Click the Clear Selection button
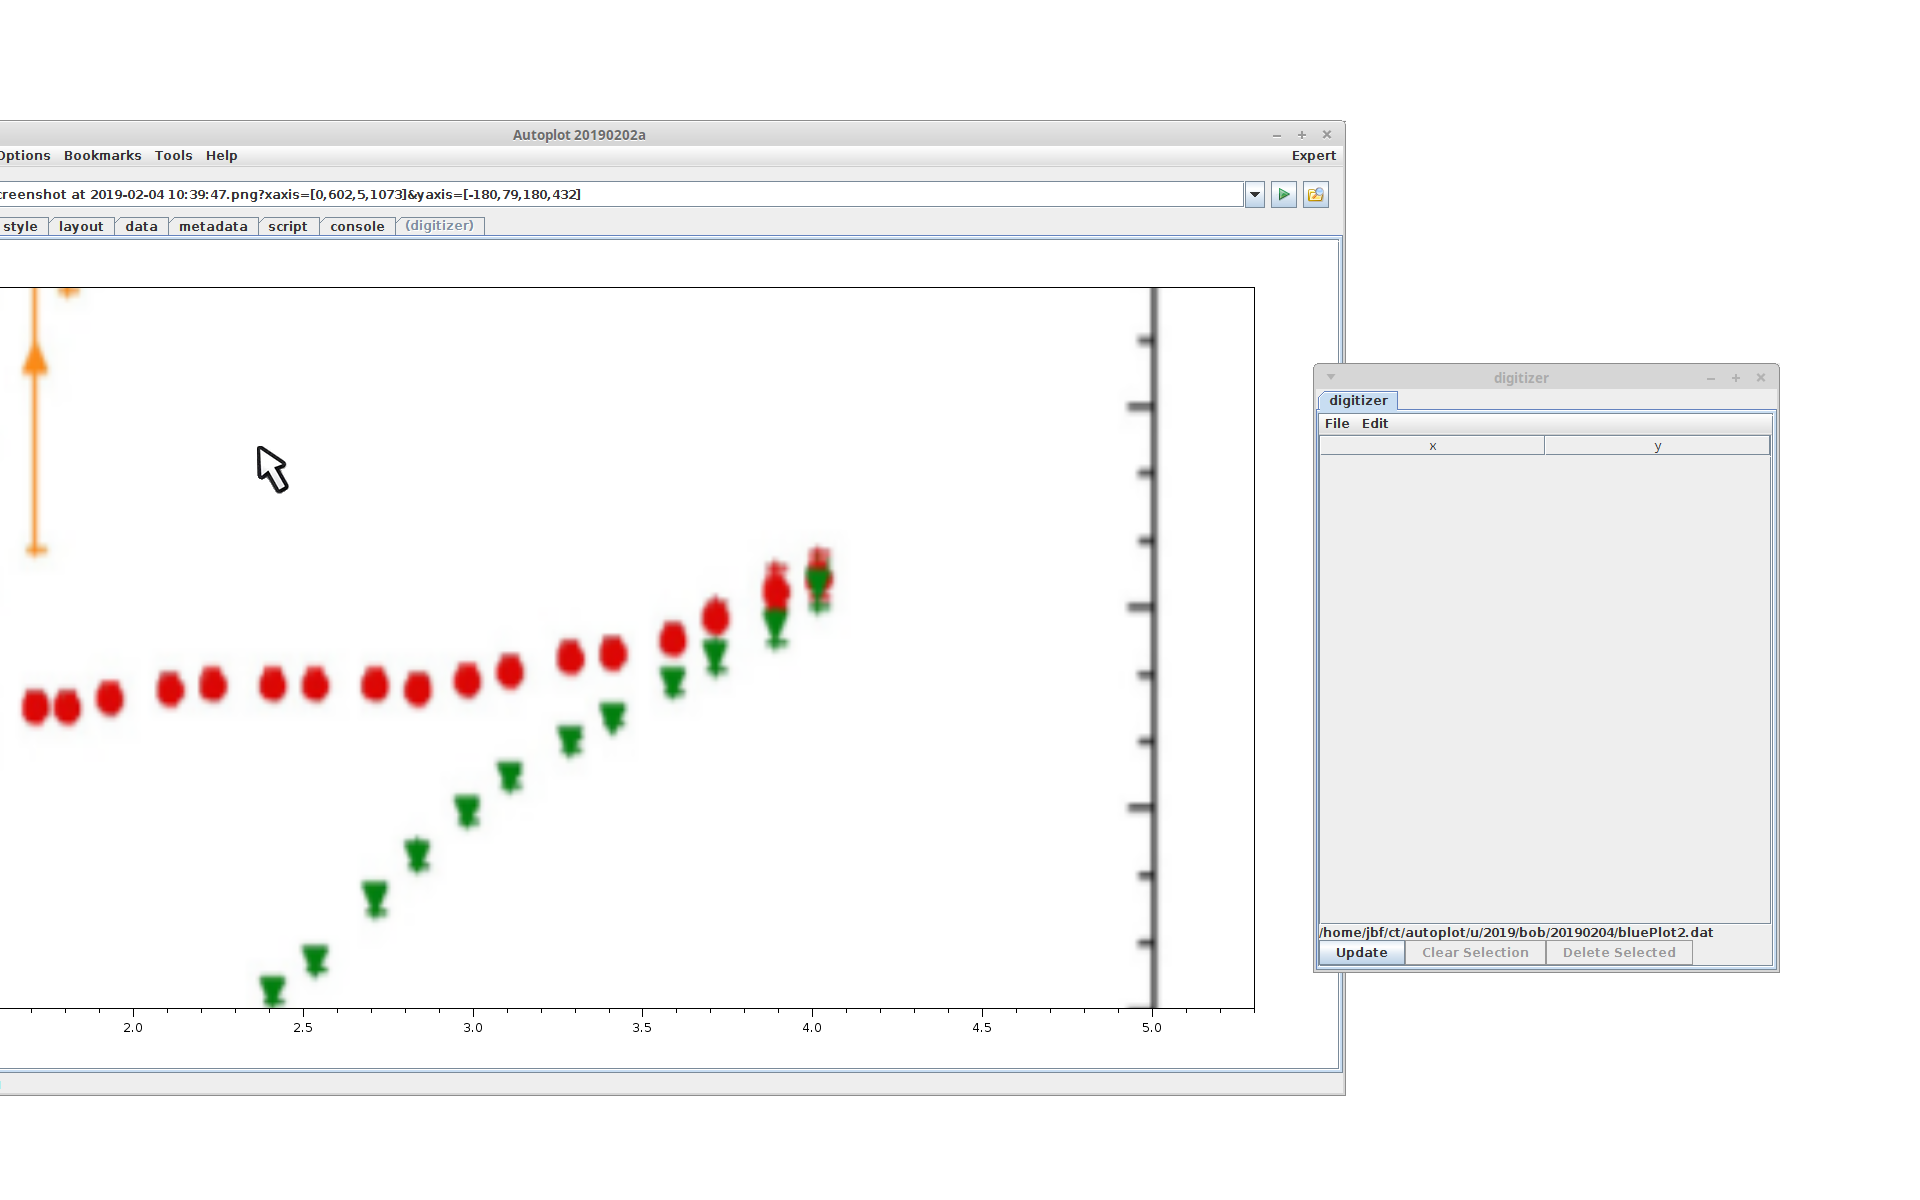This screenshot has width=1920, height=1200. pyautogui.click(x=1475, y=953)
